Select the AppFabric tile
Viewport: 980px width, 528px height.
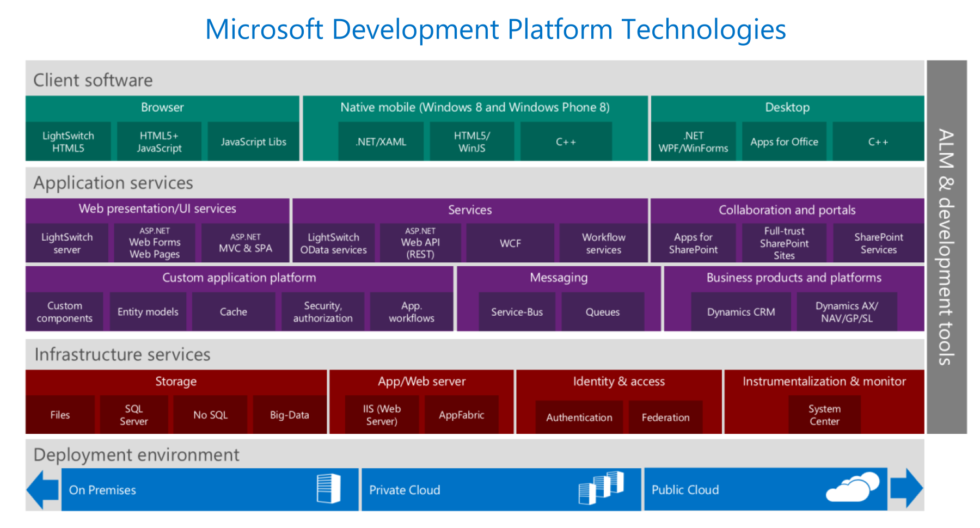(x=461, y=415)
